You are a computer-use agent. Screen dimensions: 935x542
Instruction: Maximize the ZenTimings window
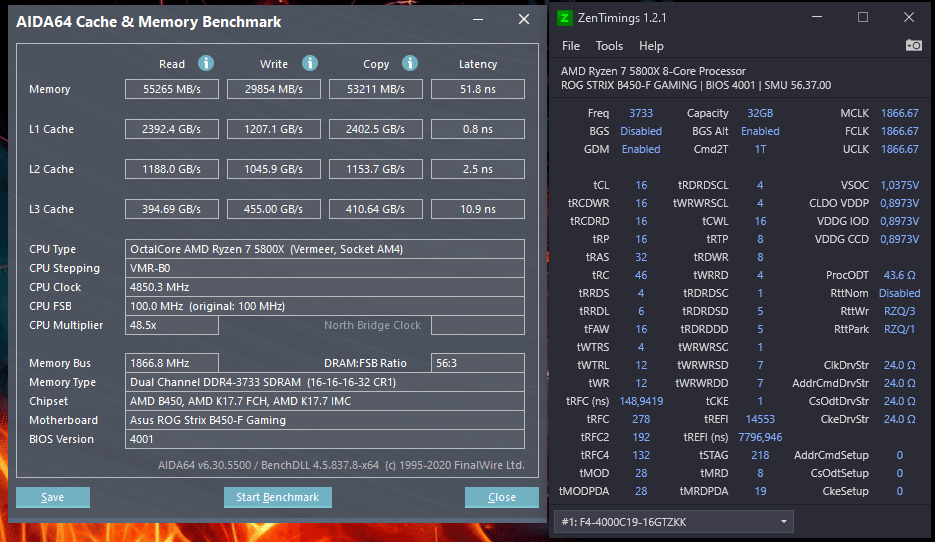pos(863,17)
